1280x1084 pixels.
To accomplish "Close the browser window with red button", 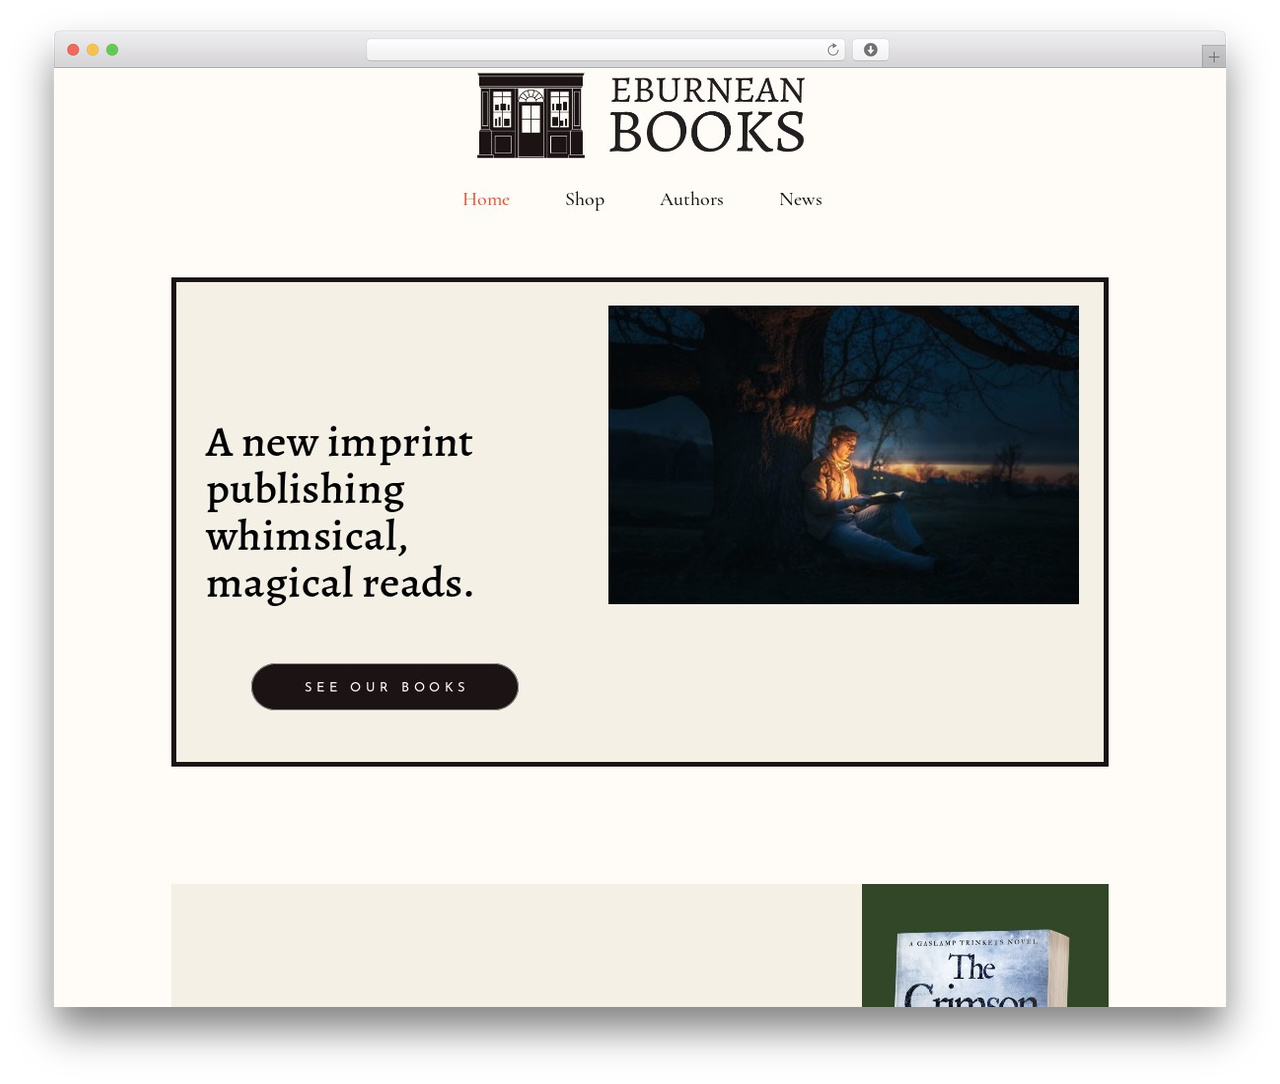I will tap(73, 50).
